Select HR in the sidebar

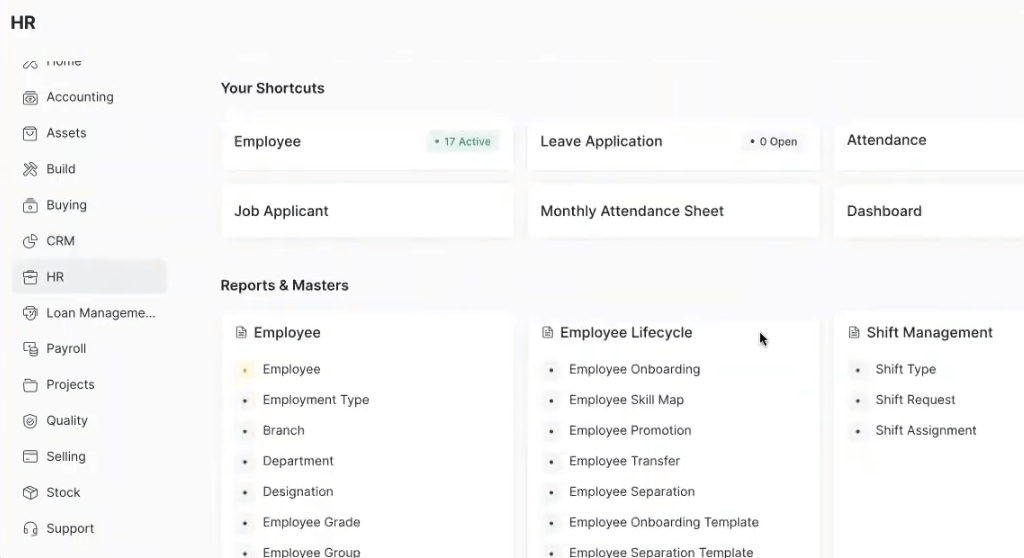(55, 277)
